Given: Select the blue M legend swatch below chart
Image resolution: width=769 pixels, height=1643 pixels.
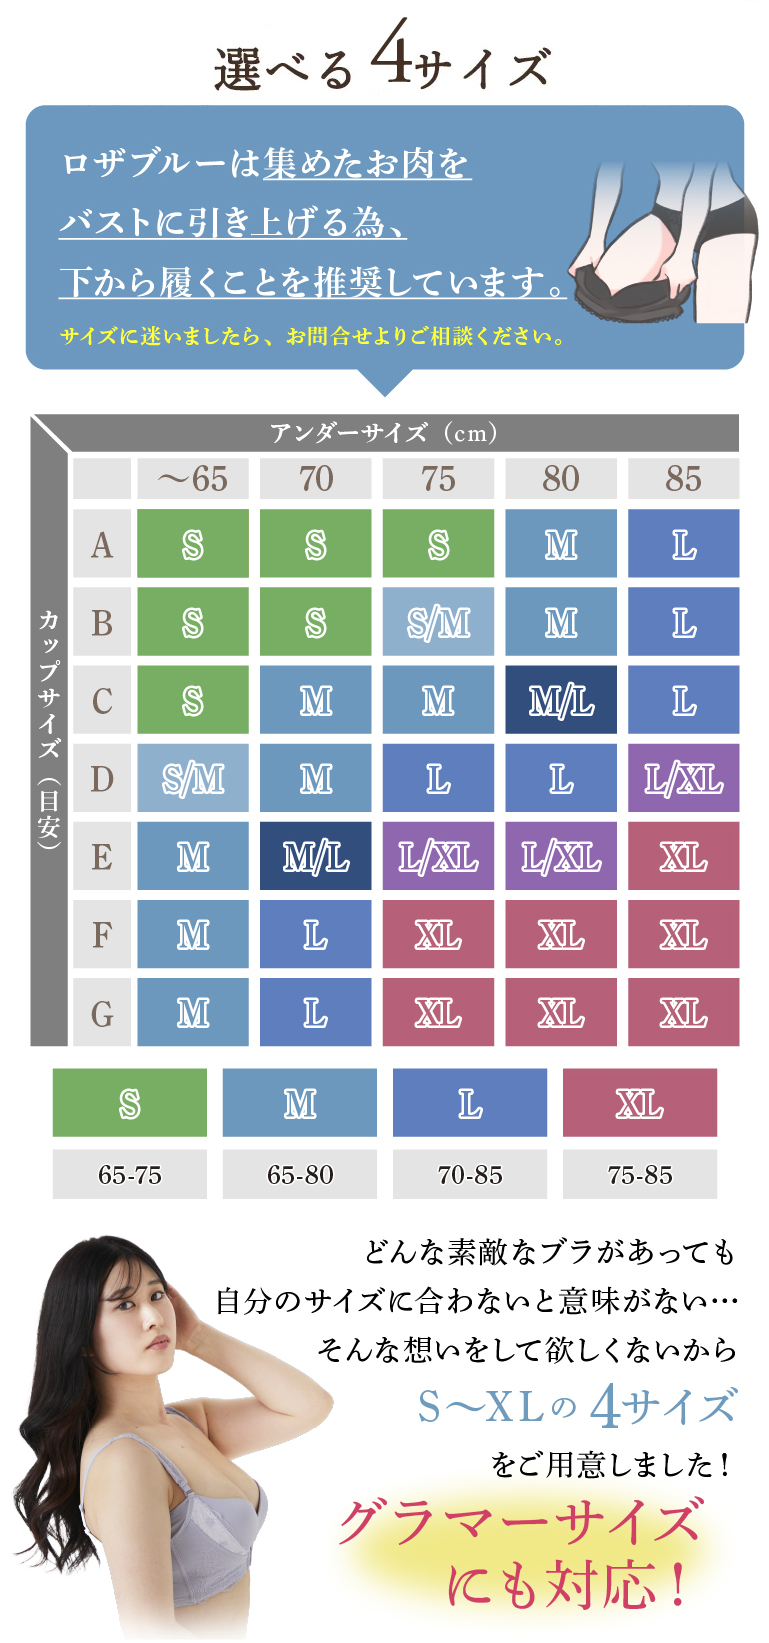Looking at the screenshot, I should point(299,1102).
